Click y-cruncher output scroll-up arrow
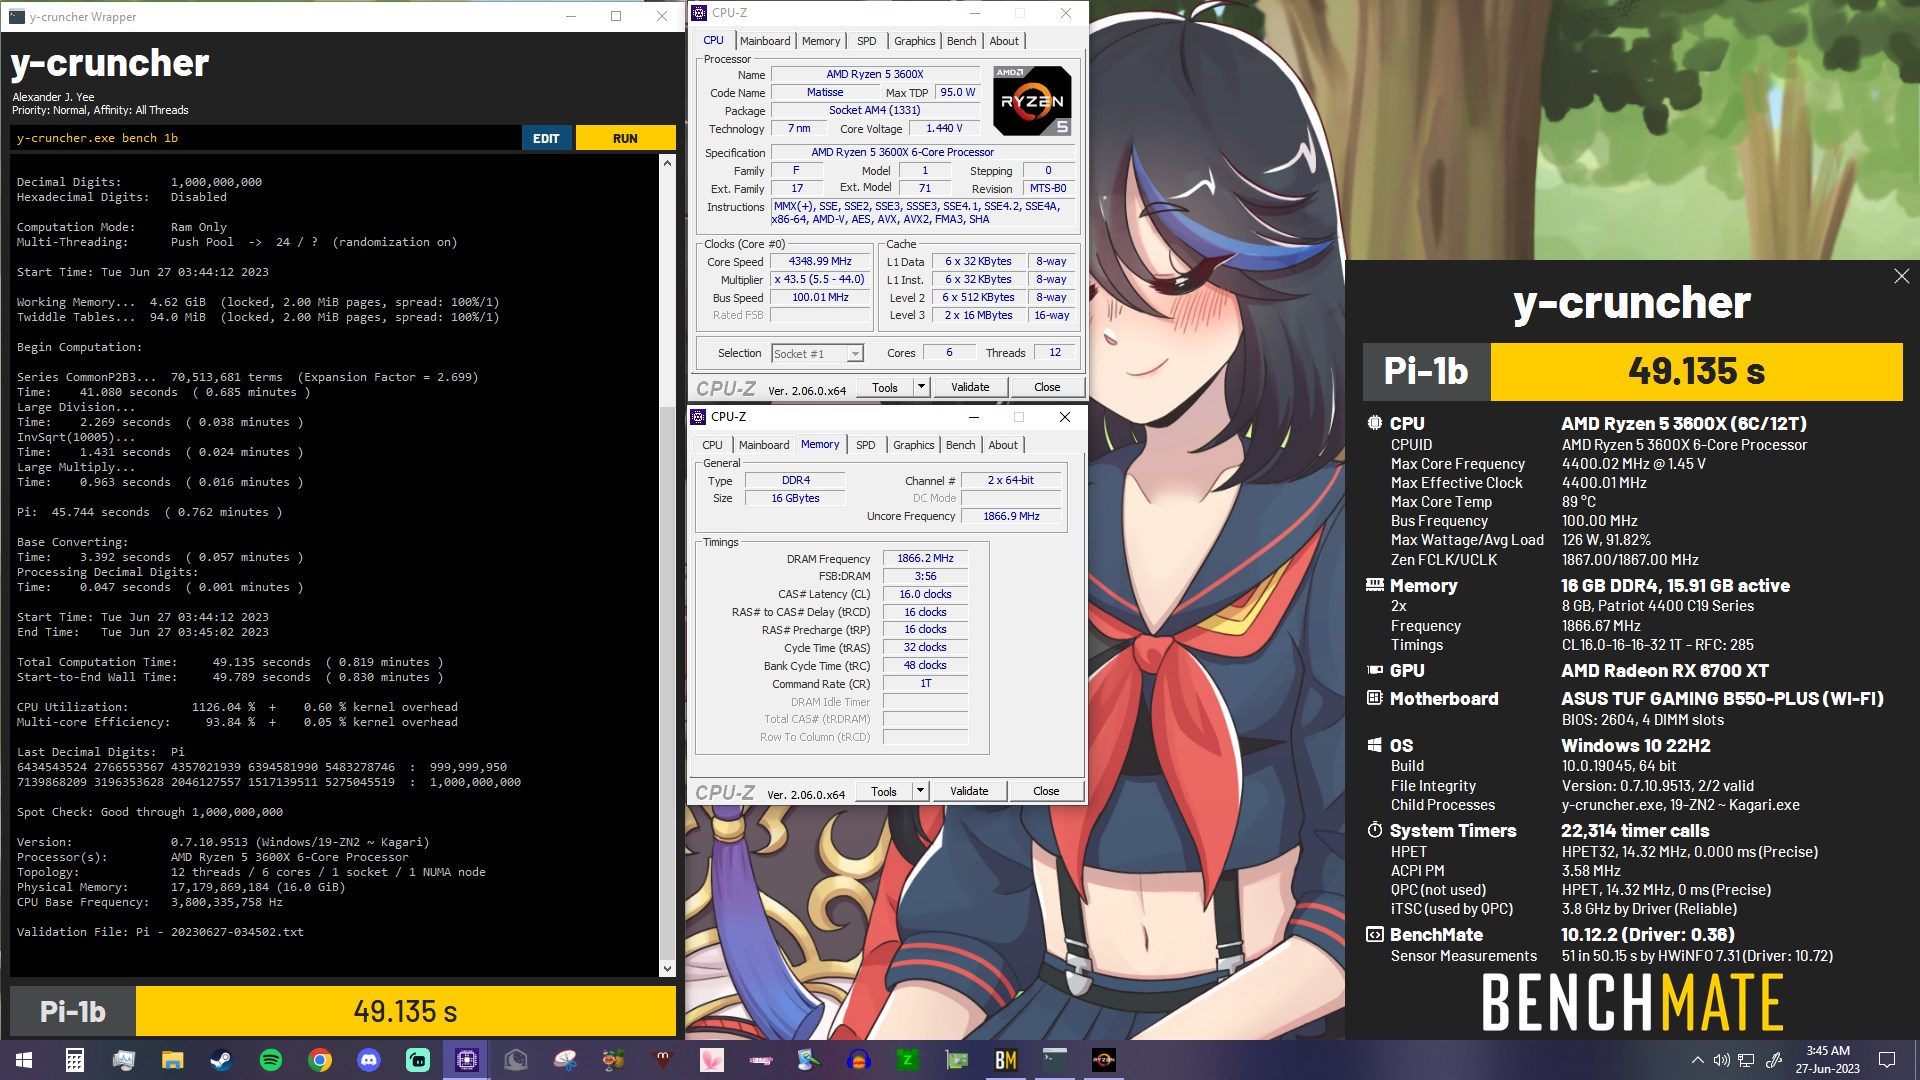Screen dimensions: 1920x1080 point(667,162)
